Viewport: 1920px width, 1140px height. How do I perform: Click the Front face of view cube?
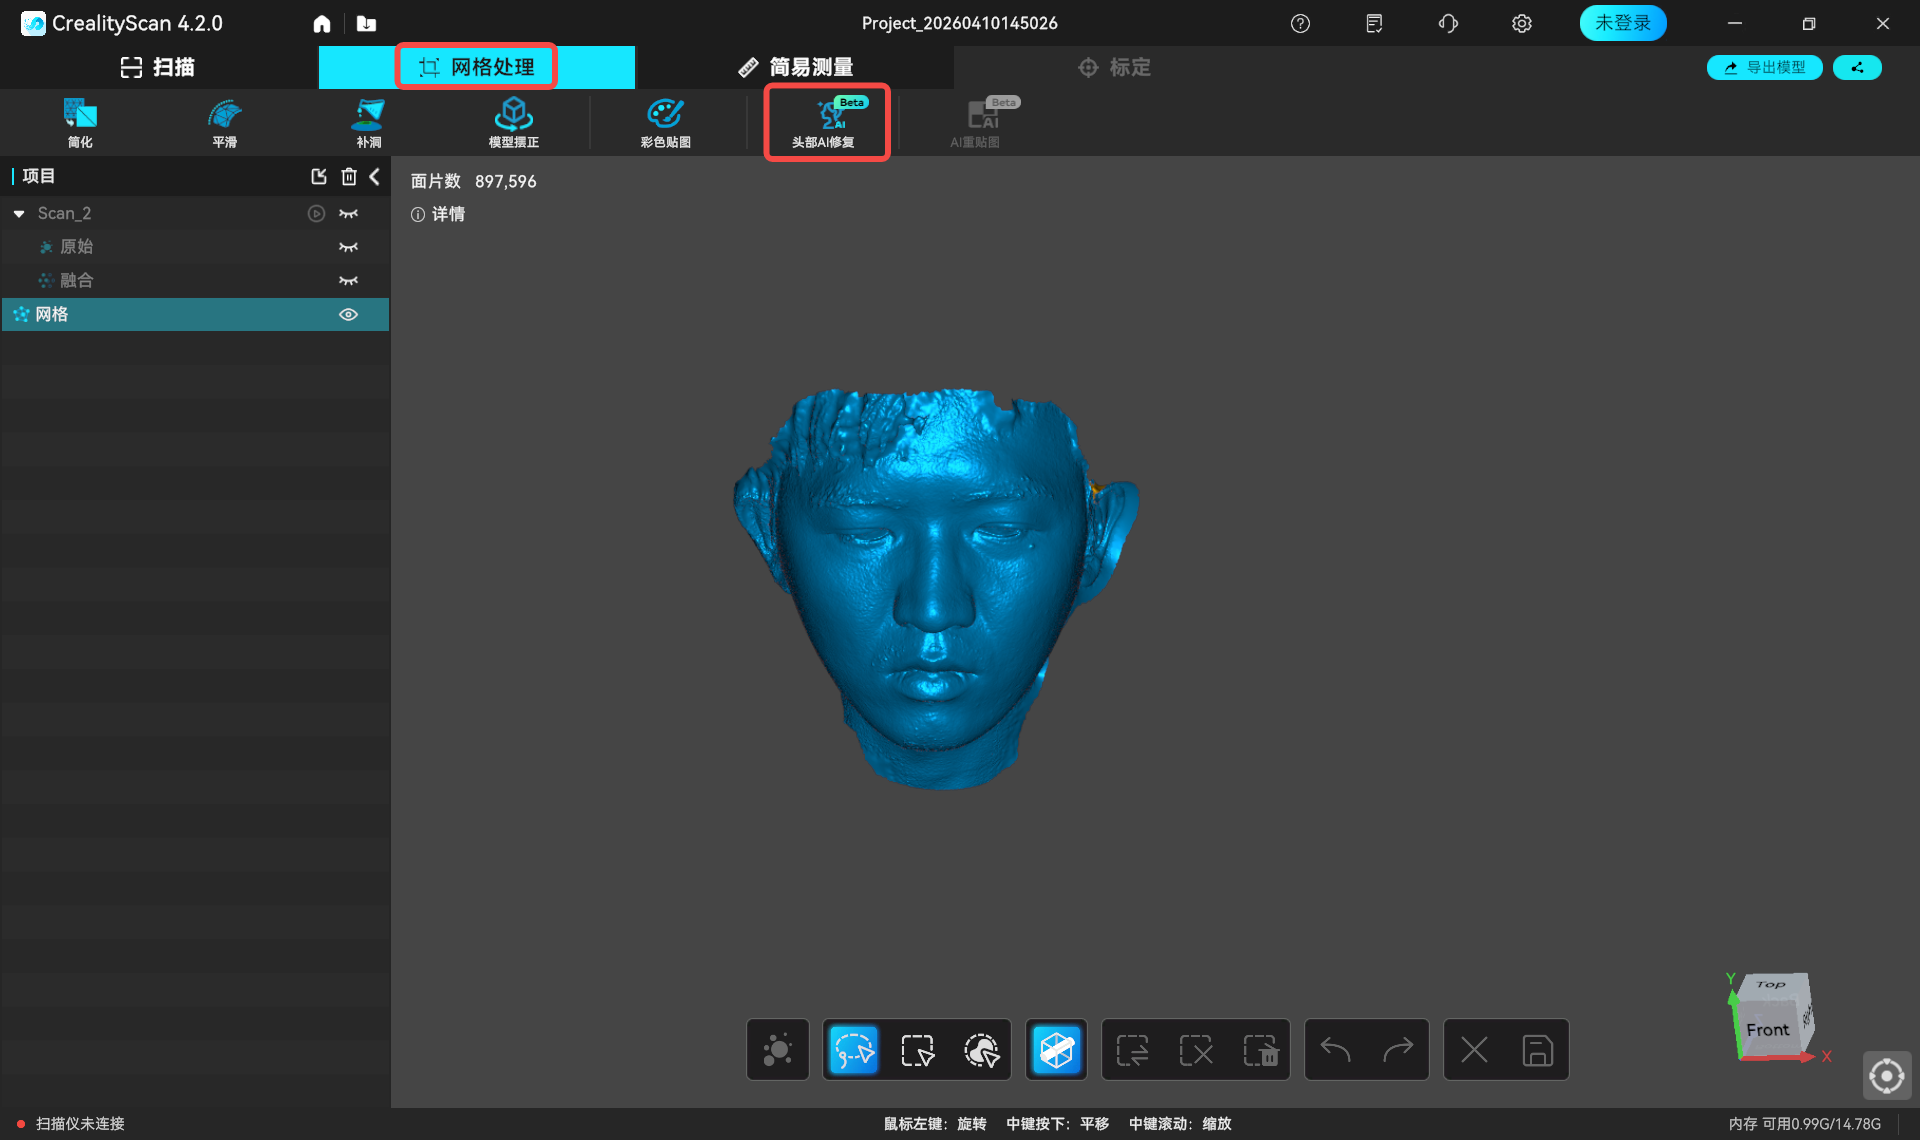click(1767, 1030)
